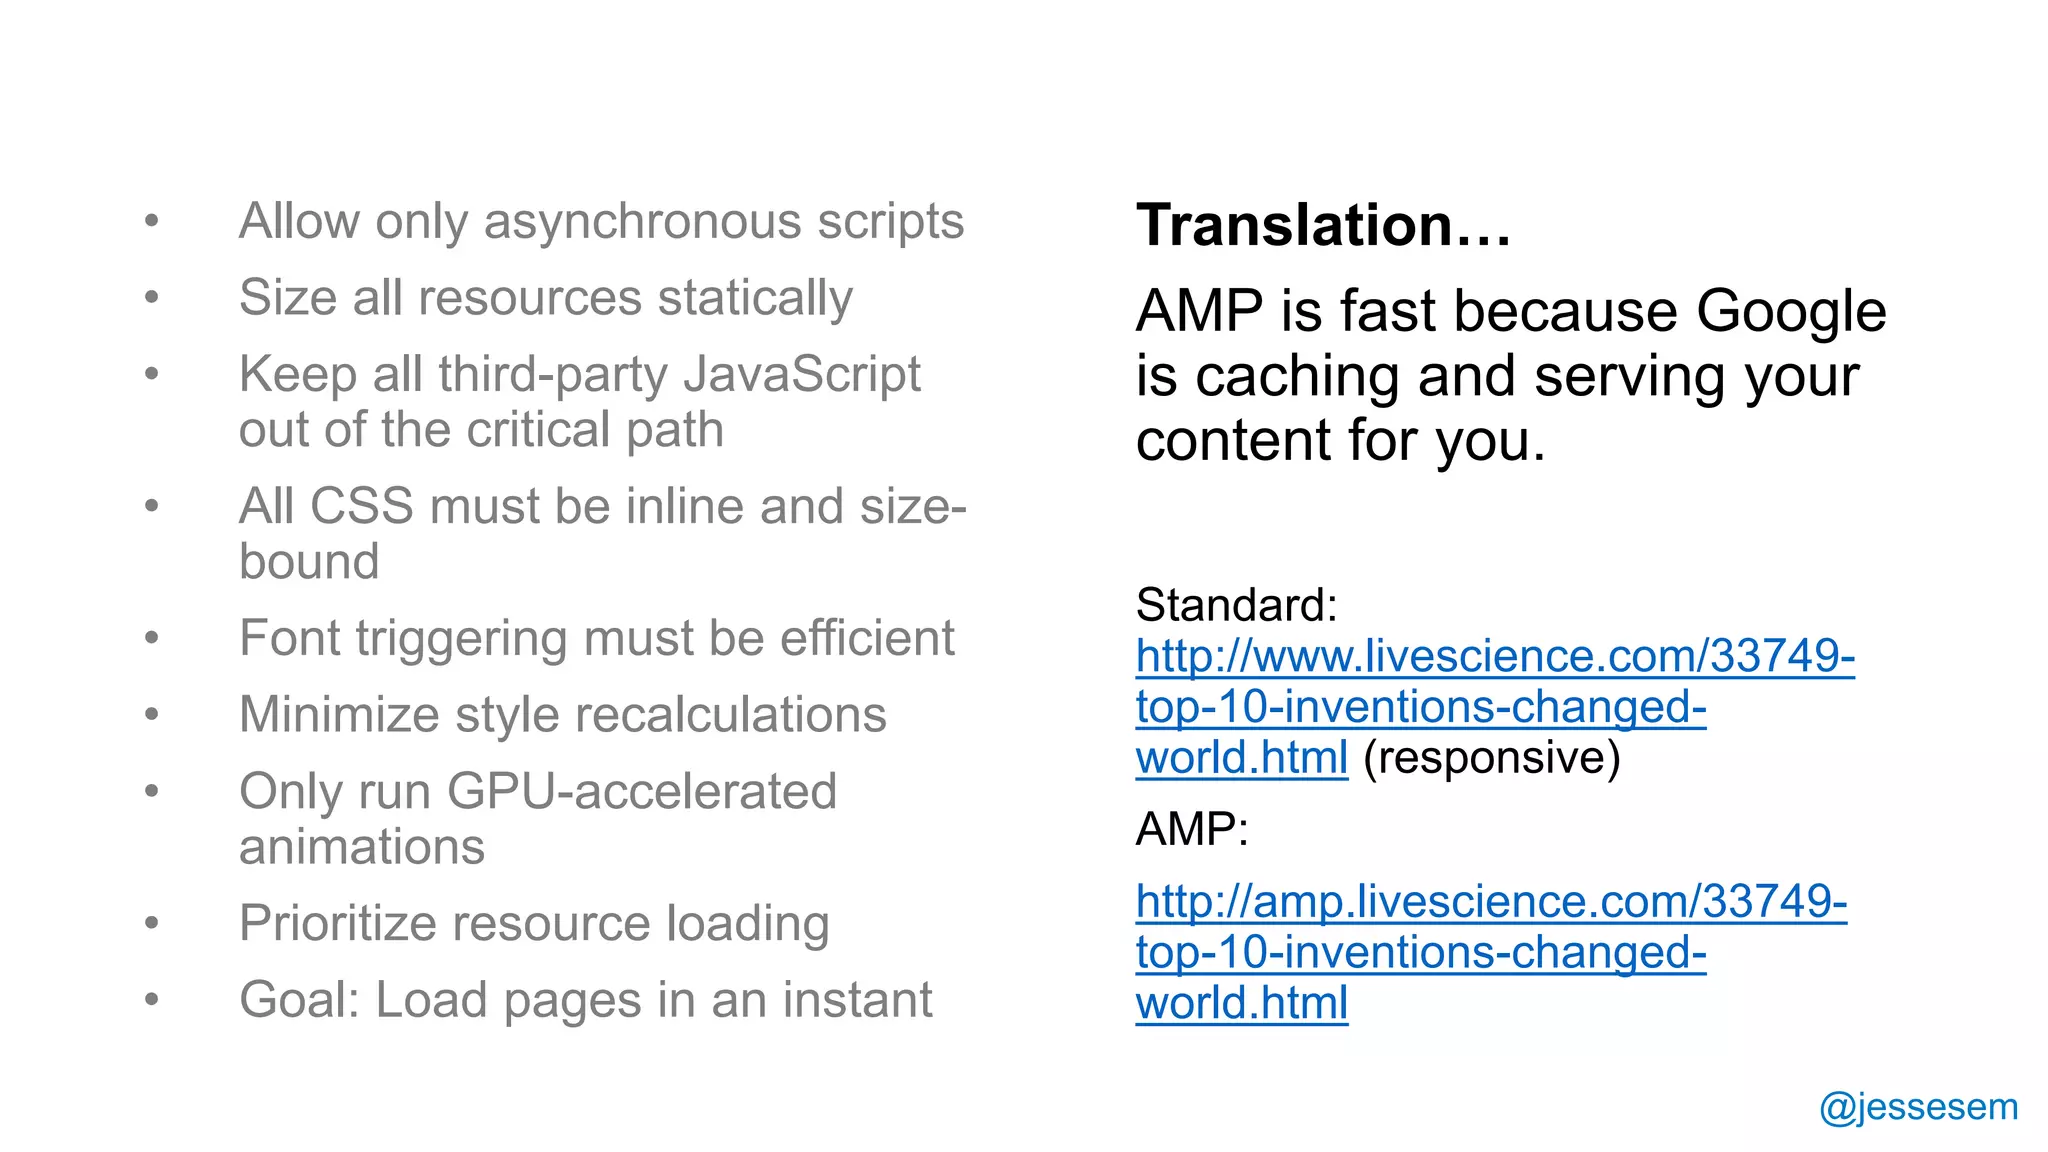Select 'Font triggering must be efficient' text
This screenshot has height=1152, width=2048.
pyautogui.click(x=597, y=639)
